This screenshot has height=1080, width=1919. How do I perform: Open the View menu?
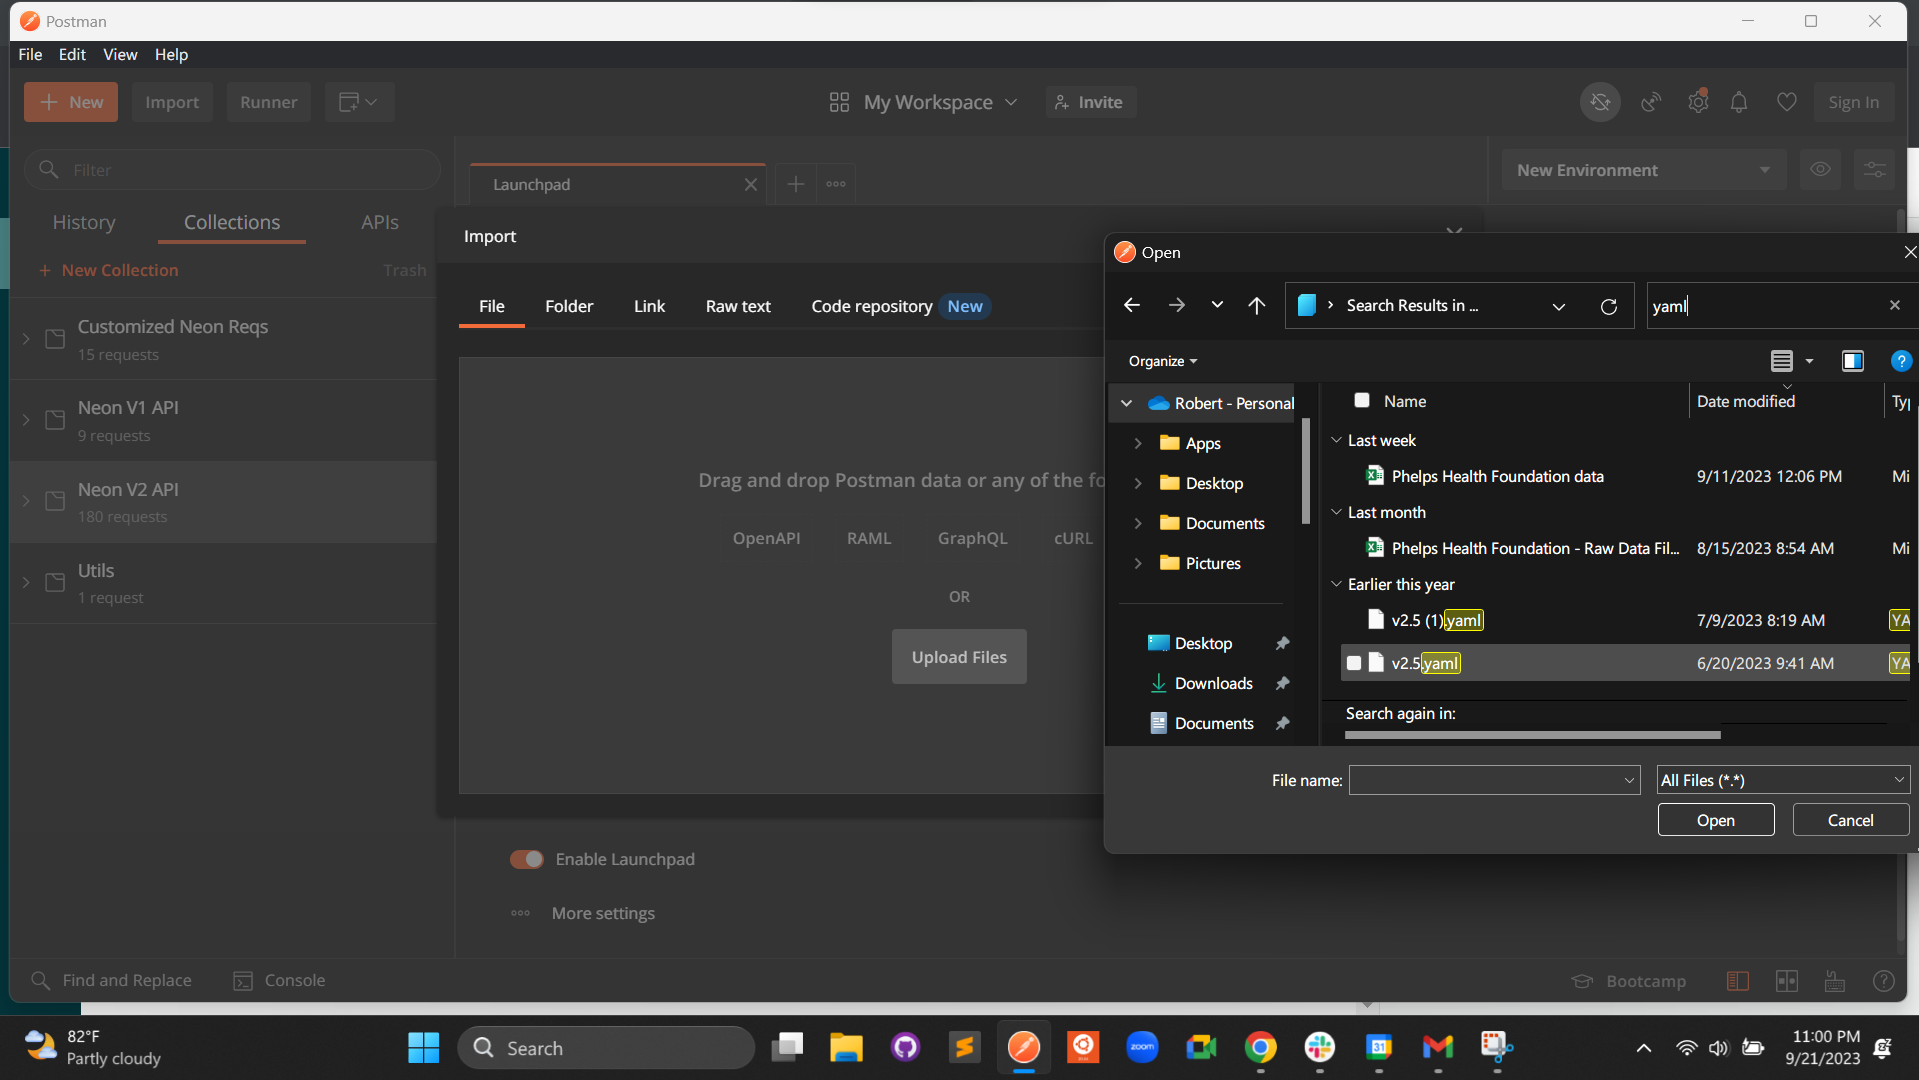(x=120, y=54)
